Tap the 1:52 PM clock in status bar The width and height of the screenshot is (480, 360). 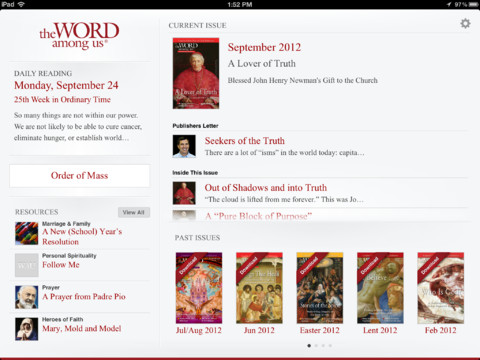pos(240,4)
